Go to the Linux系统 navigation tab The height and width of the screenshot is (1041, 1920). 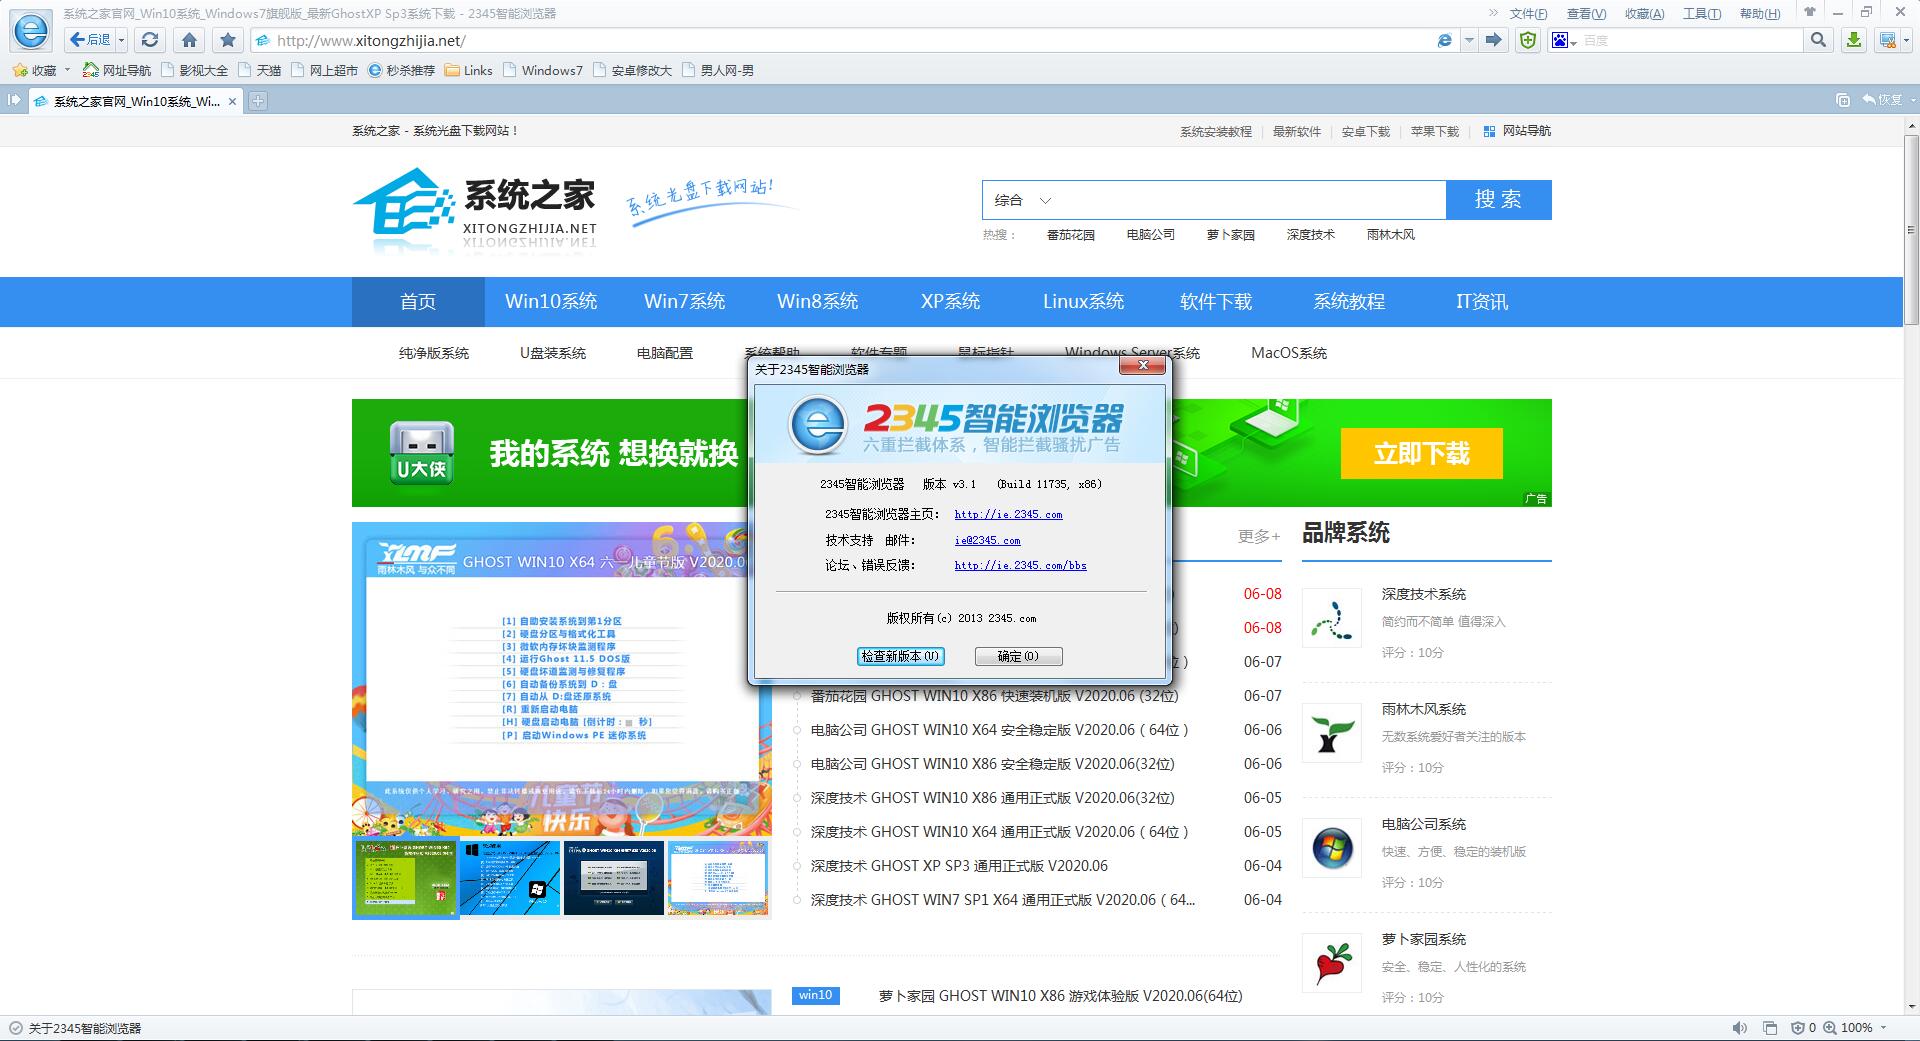1083,301
